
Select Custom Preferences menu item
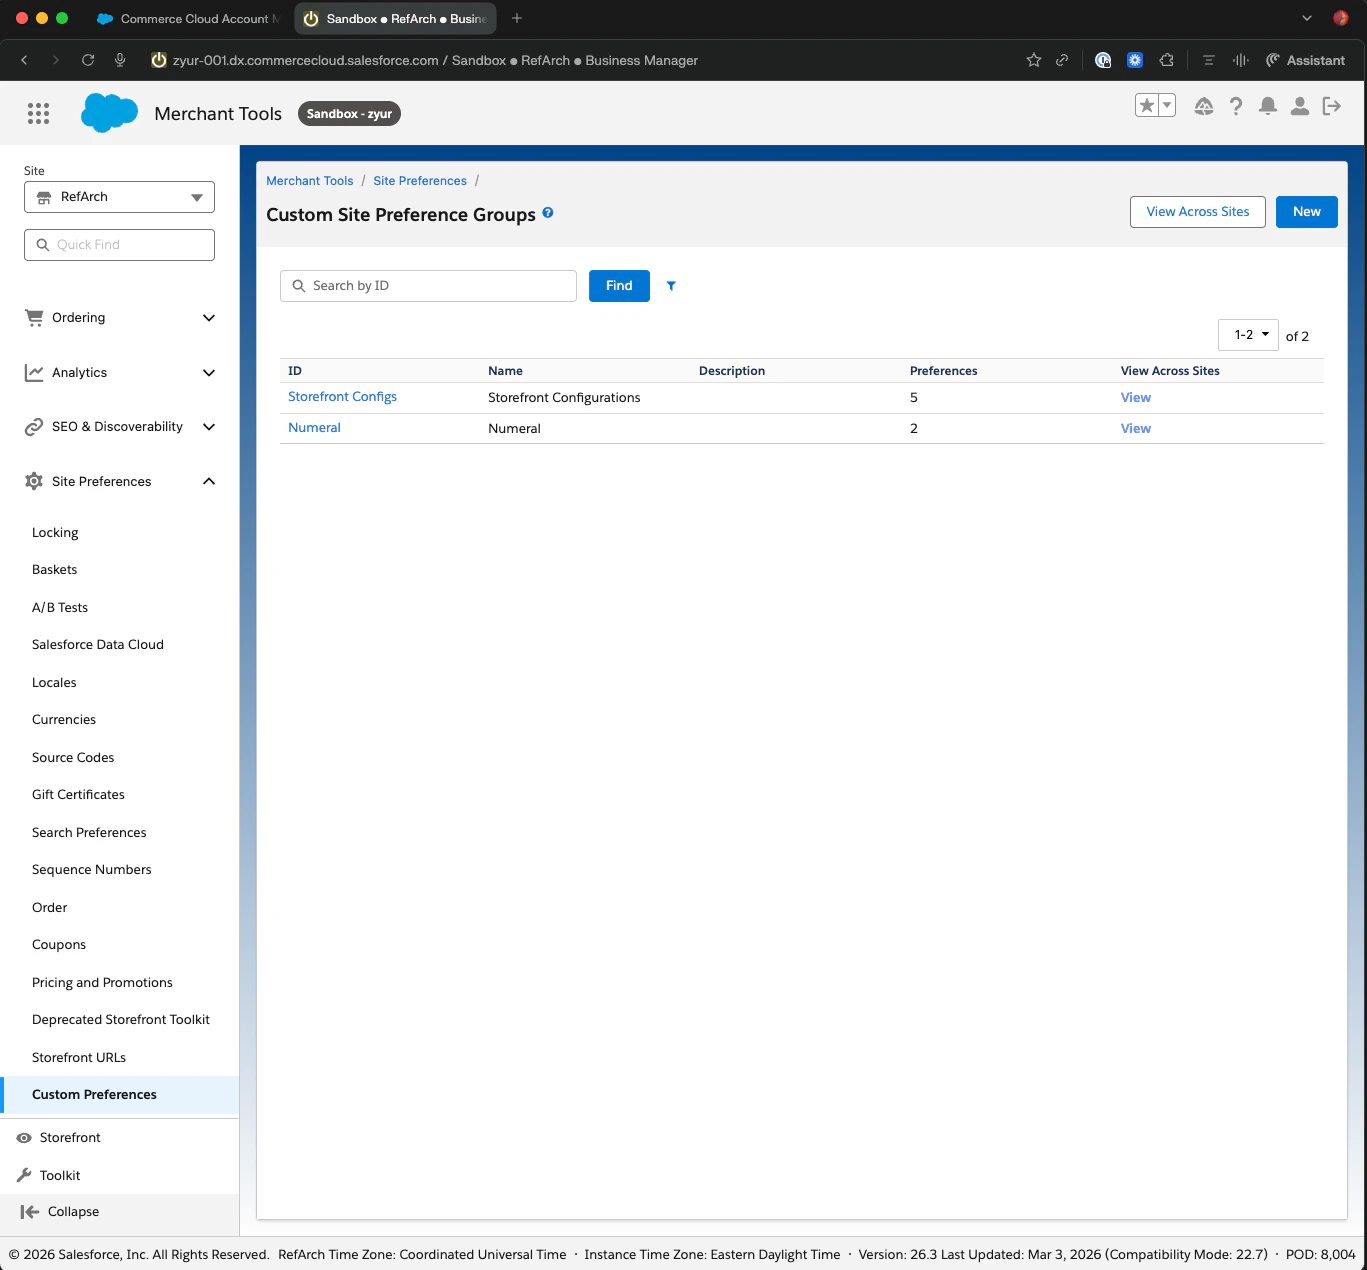[x=120, y=1095]
